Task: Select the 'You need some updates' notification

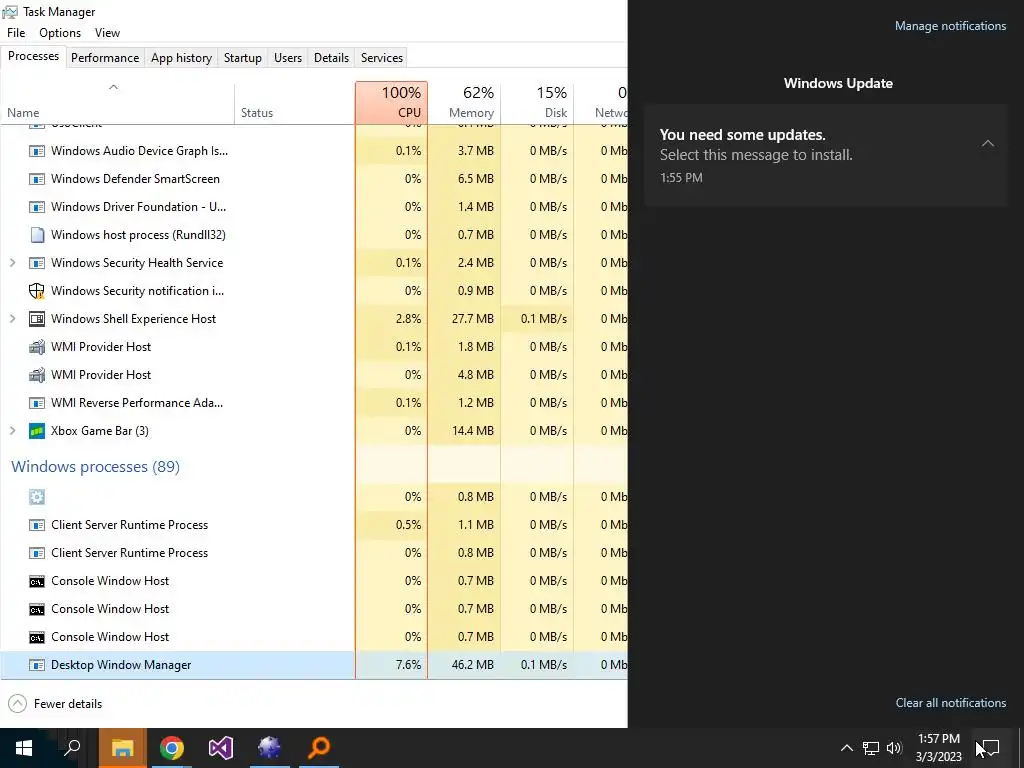Action: pyautogui.click(x=826, y=155)
